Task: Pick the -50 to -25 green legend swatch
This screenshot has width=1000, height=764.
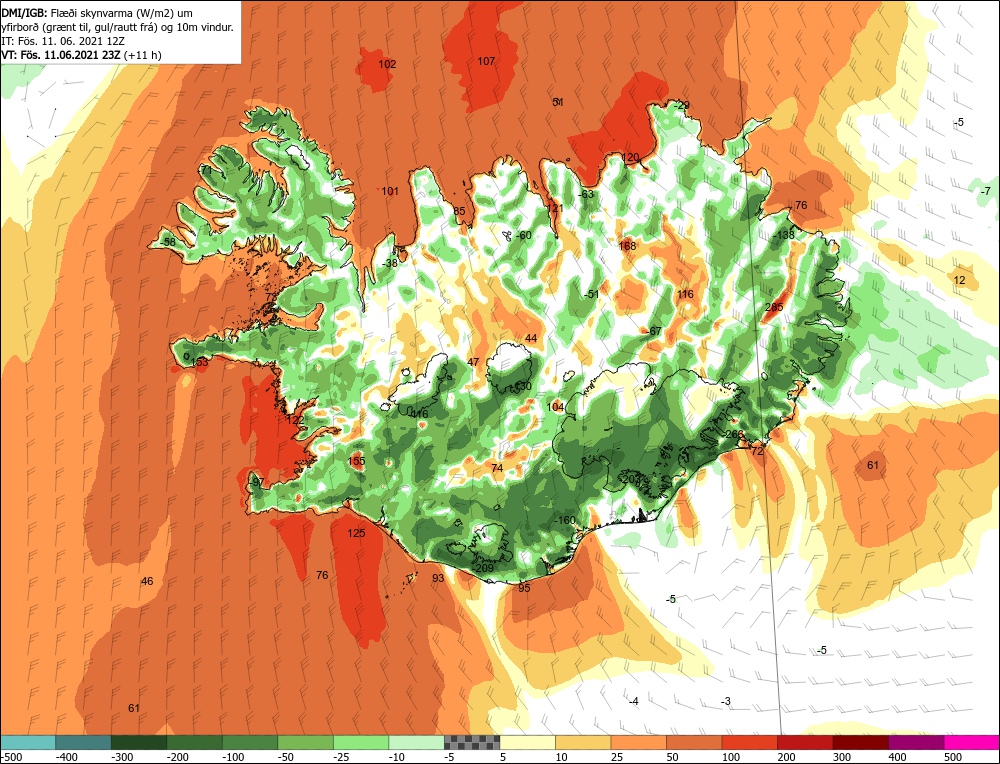Action: [x=305, y=742]
